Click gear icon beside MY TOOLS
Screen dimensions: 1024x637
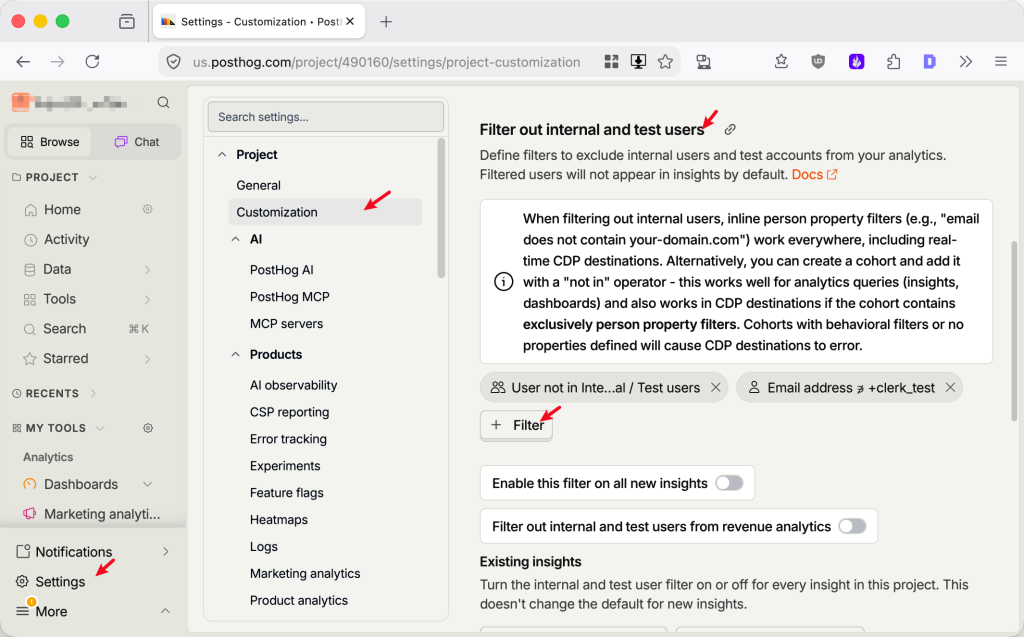click(x=148, y=428)
